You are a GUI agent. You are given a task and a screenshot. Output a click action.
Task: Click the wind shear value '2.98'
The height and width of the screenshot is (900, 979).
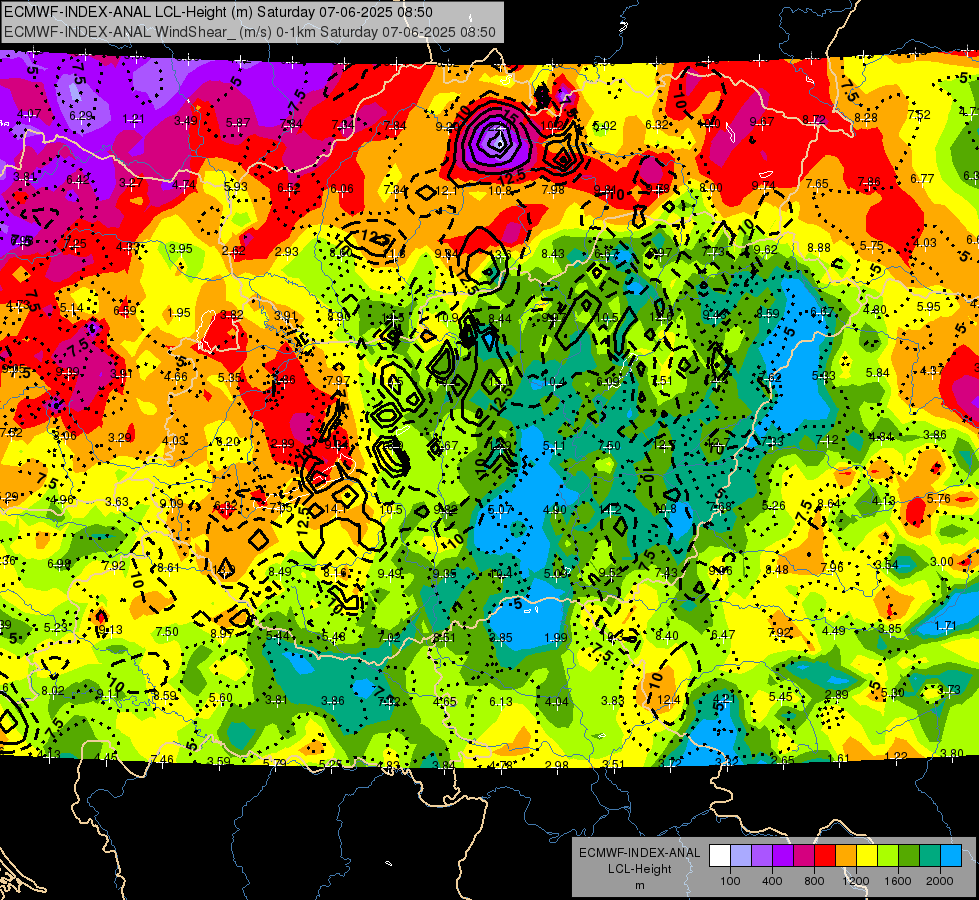[x=557, y=765]
